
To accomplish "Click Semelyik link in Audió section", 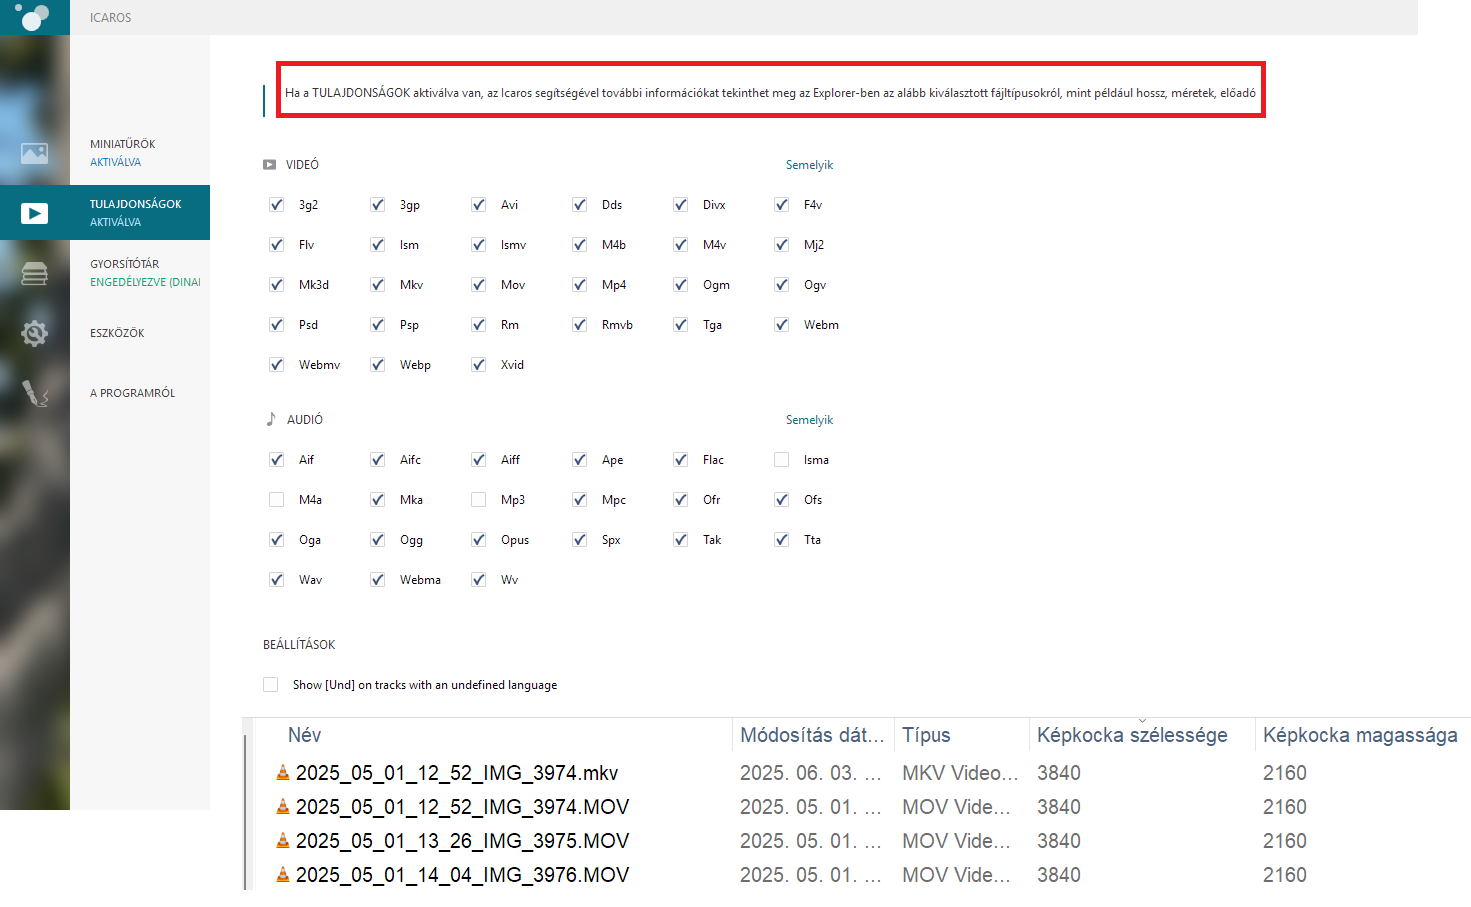I will point(809,420).
